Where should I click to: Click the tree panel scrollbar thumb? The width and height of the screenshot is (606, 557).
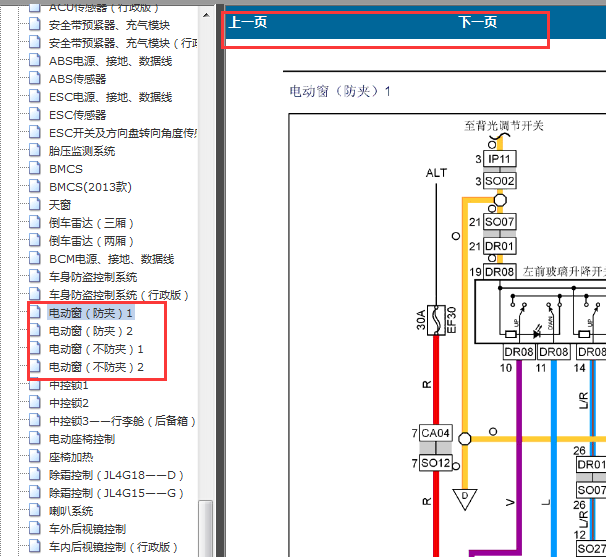click(x=206, y=528)
